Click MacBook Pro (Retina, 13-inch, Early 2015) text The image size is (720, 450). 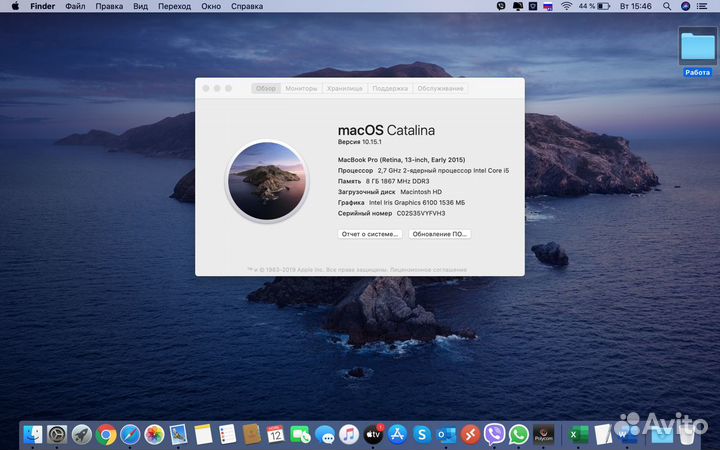[x=401, y=160]
